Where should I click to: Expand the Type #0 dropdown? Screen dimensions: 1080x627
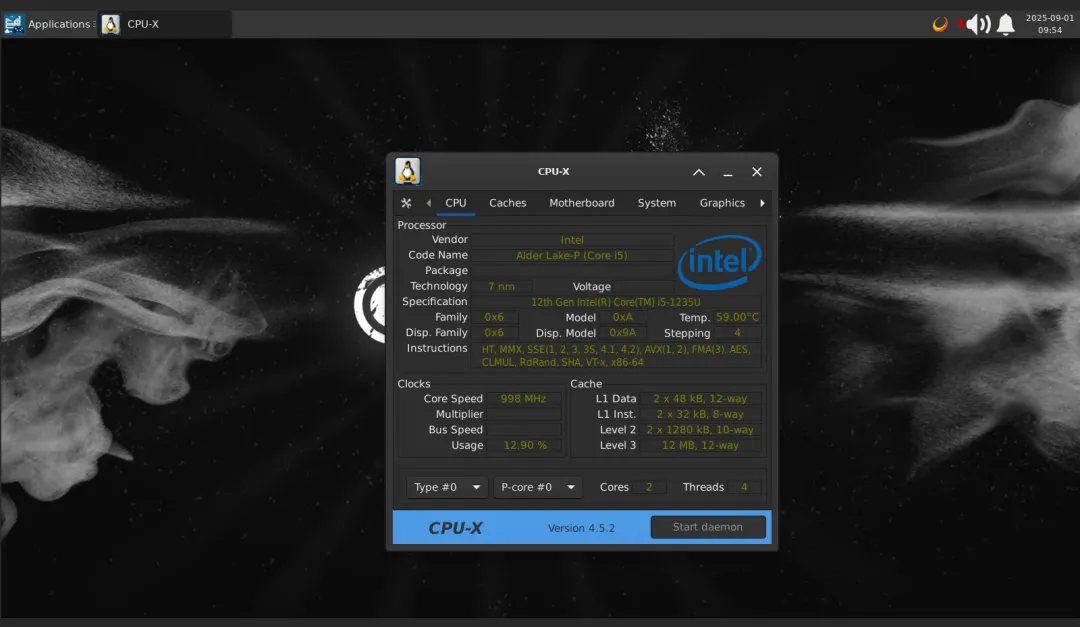pos(448,487)
